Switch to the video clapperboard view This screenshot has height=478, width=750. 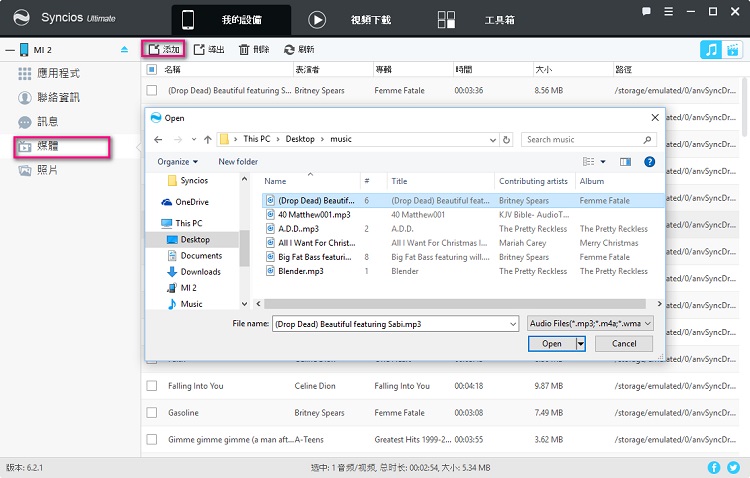(732, 49)
